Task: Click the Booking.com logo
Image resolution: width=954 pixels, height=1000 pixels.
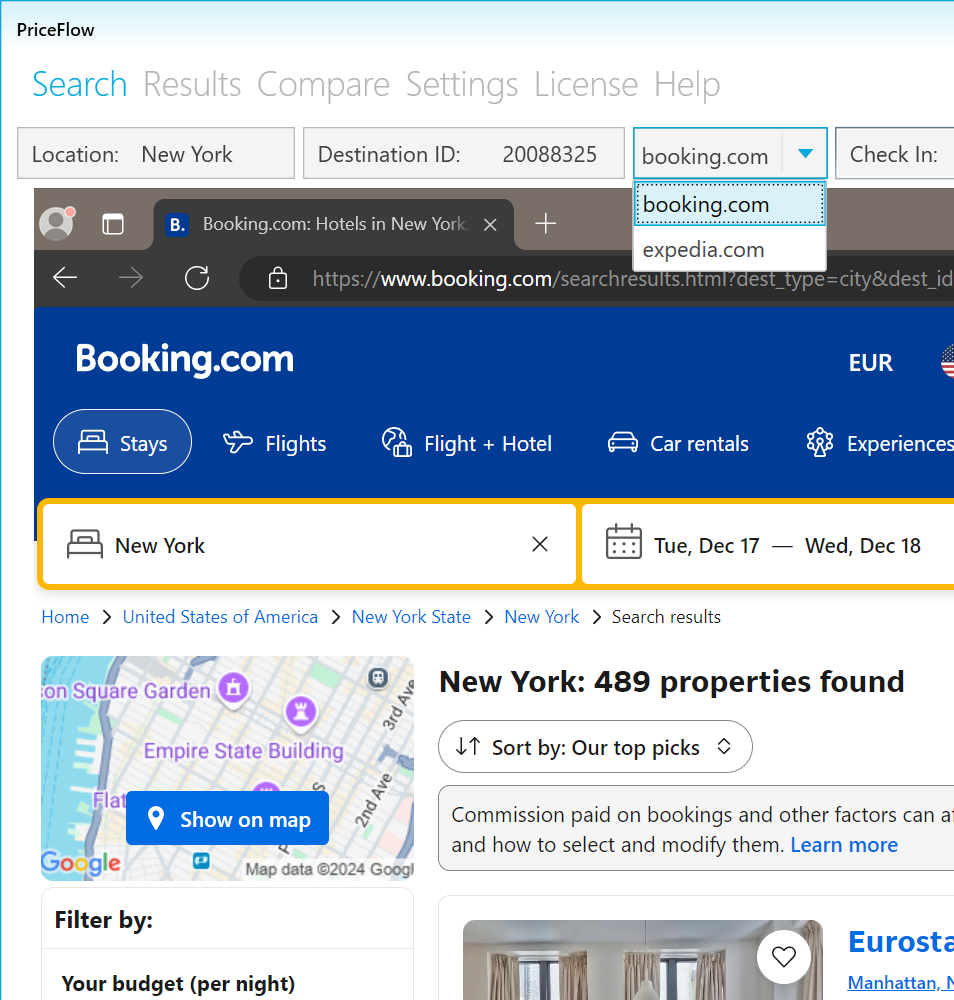Action: (x=185, y=359)
